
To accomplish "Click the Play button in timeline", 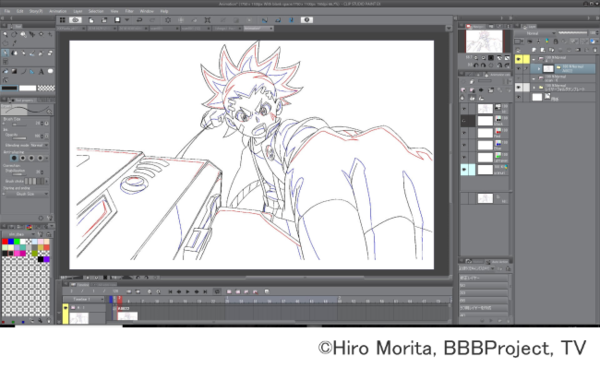I will pyautogui.click(x=188, y=291).
